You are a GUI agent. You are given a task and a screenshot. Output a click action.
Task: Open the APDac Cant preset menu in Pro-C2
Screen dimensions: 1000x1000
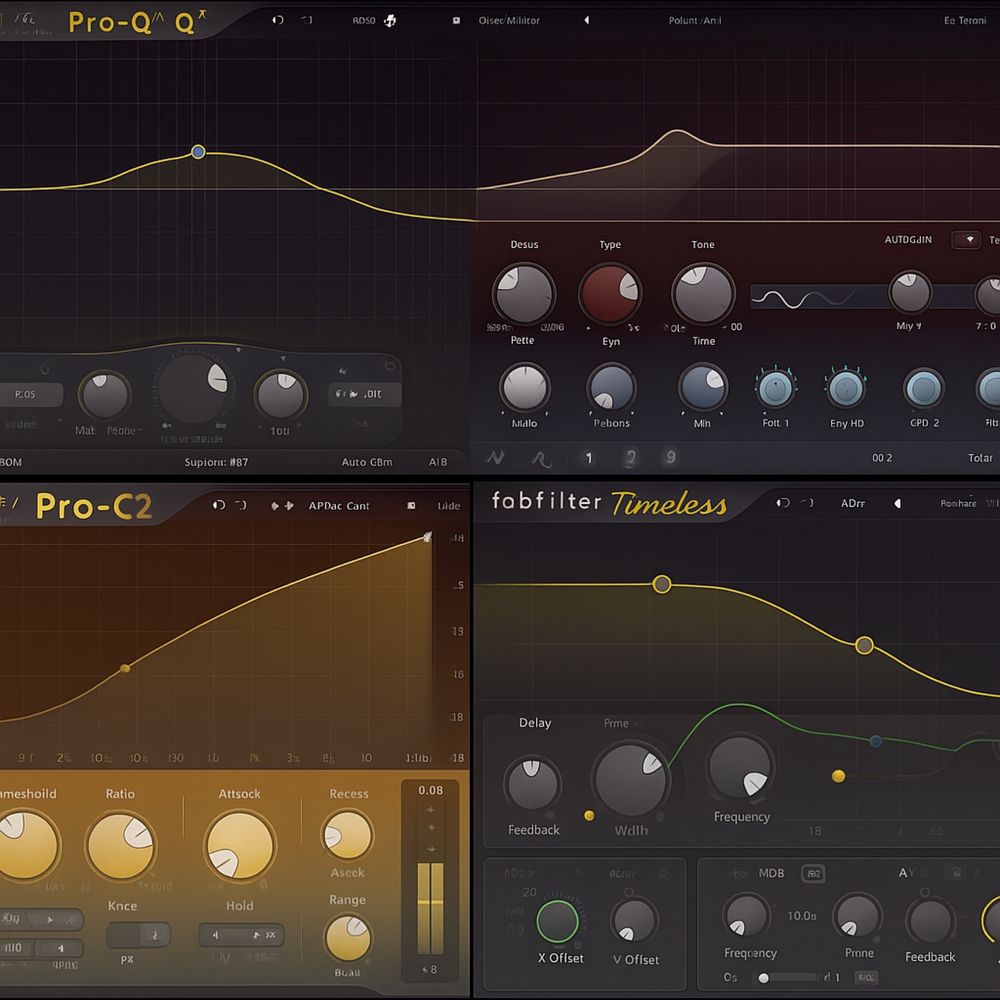tap(339, 506)
